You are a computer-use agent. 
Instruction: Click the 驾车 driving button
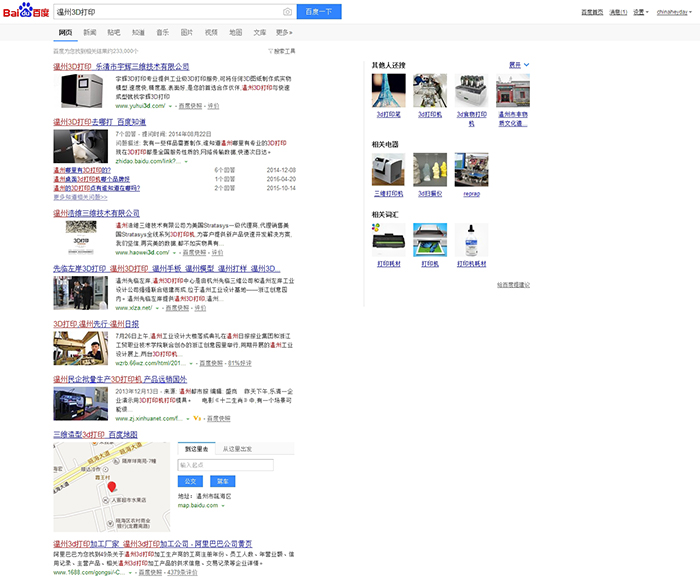point(222,481)
